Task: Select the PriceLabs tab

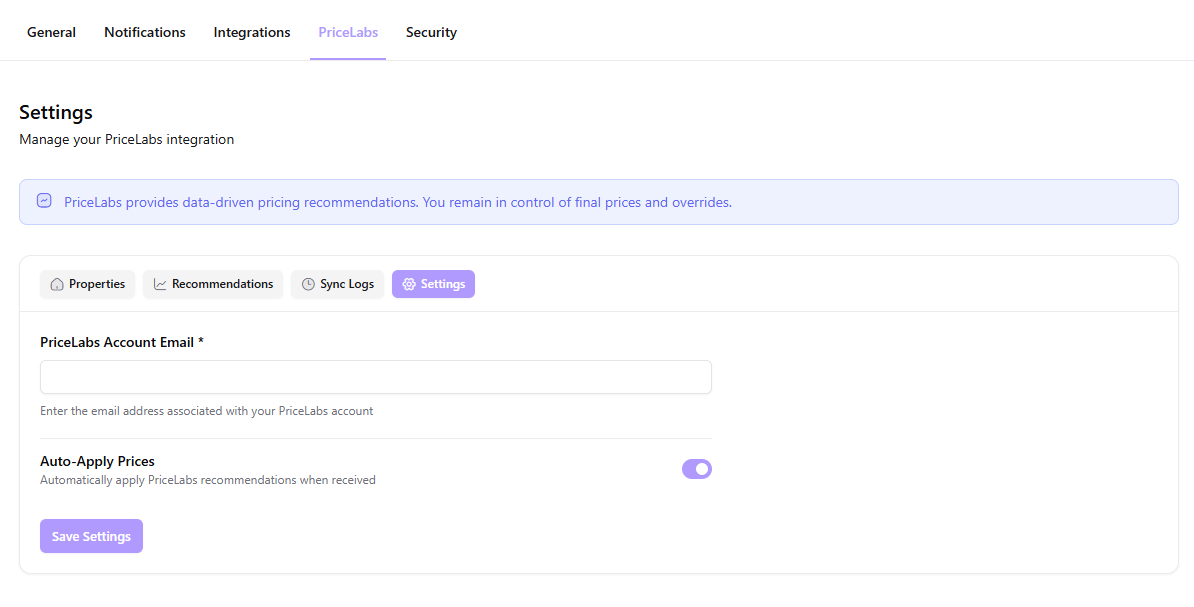Action: [348, 32]
